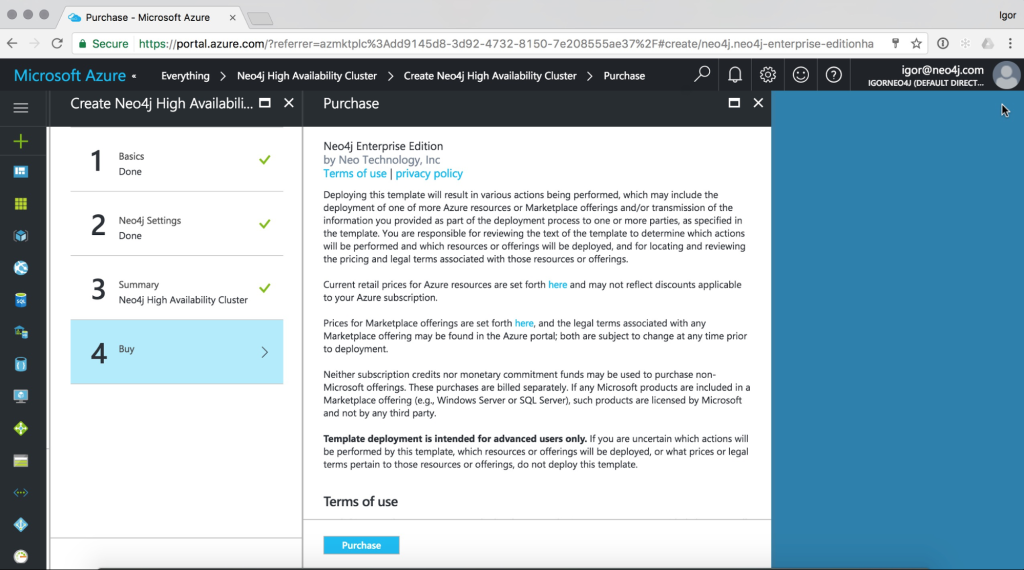The image size is (1024, 570).
Task: Open All resources green grid icon
Action: pyautogui.click(x=21, y=204)
